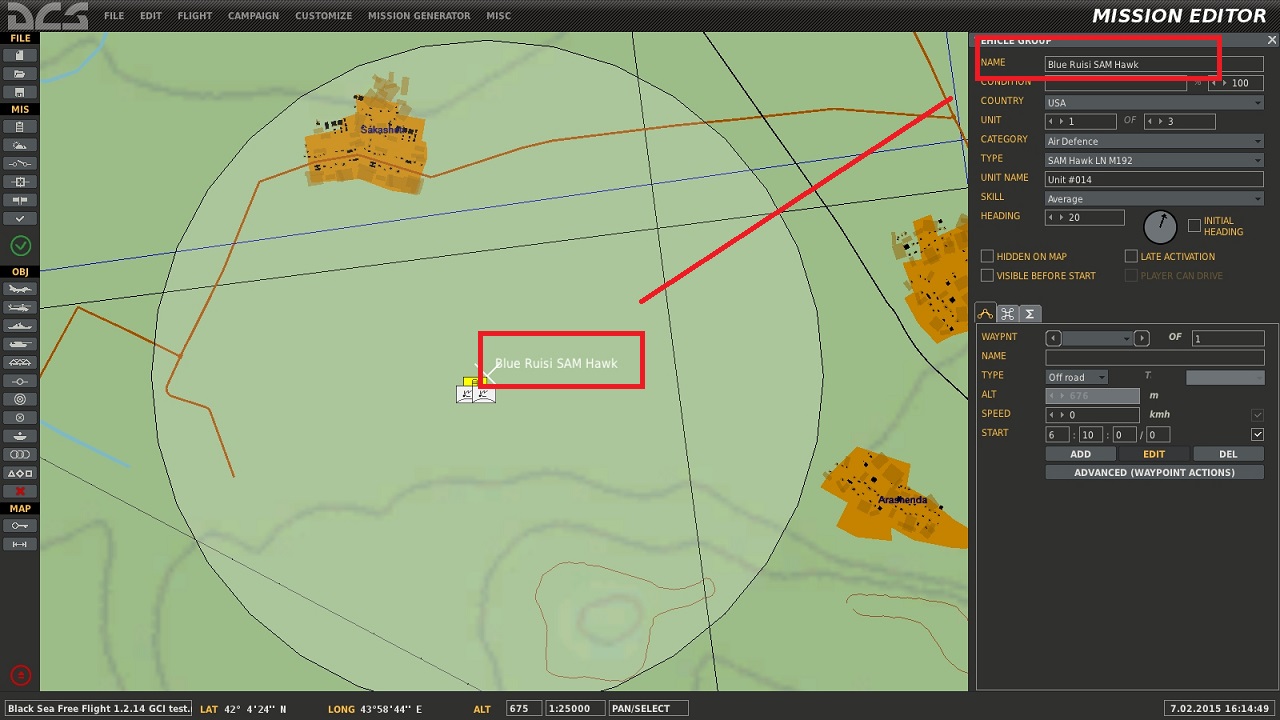The image size is (1280, 720).
Task: Select the helicopter group placement tool
Action: [x=20, y=307]
